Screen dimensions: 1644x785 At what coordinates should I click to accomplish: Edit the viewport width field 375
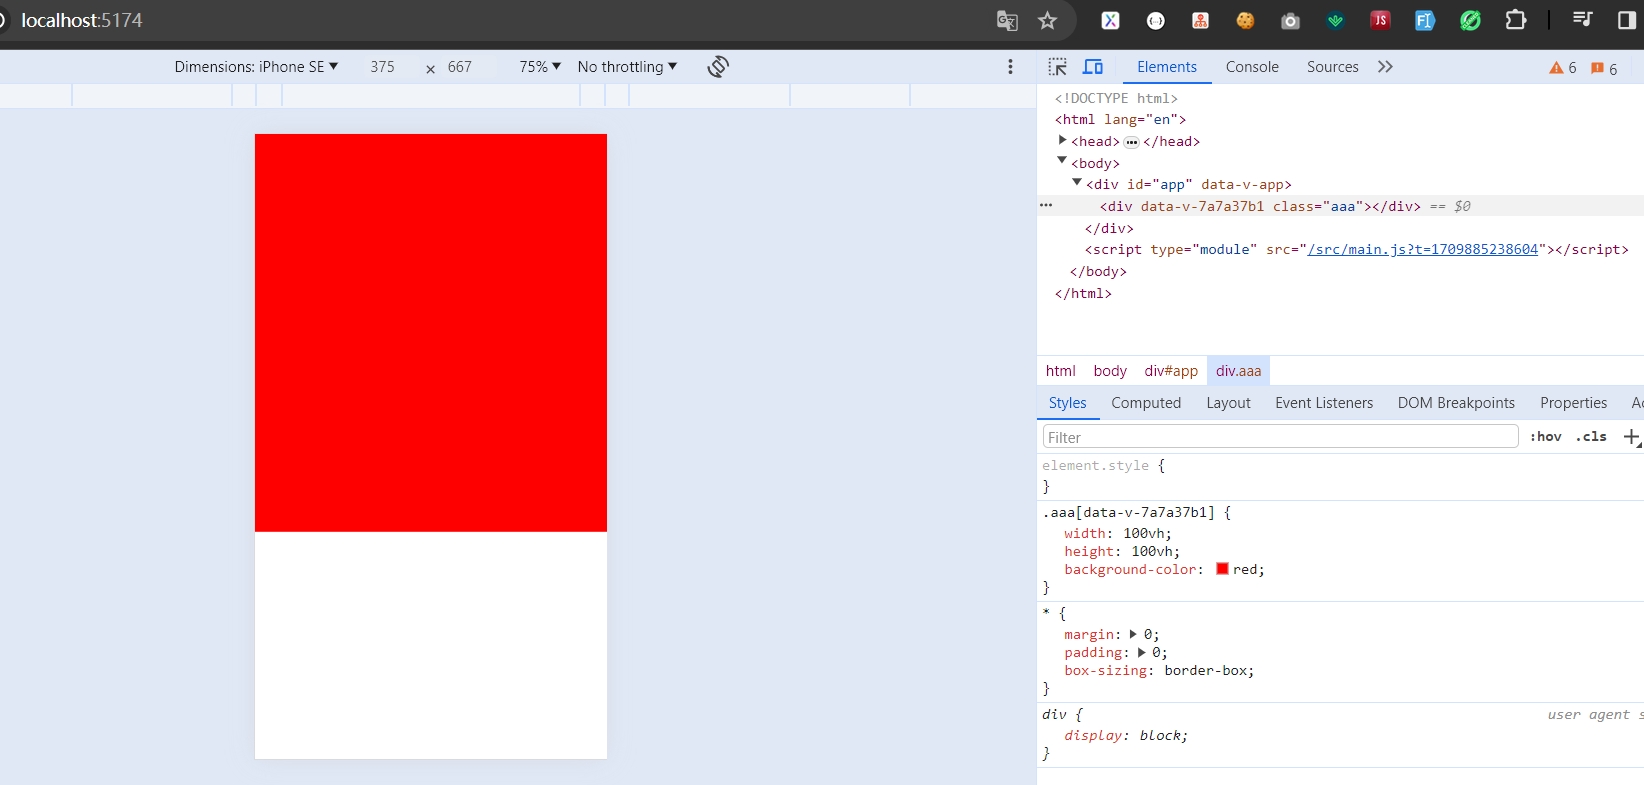click(382, 67)
